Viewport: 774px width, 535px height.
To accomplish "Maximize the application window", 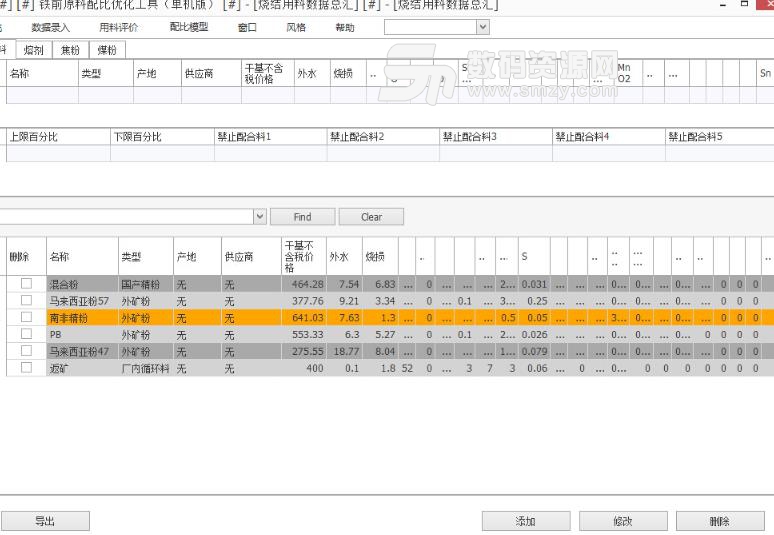I will coord(744,4).
